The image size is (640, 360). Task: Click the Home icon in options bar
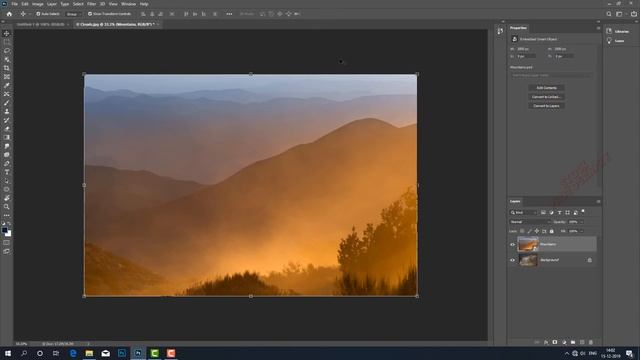[x=9, y=14]
